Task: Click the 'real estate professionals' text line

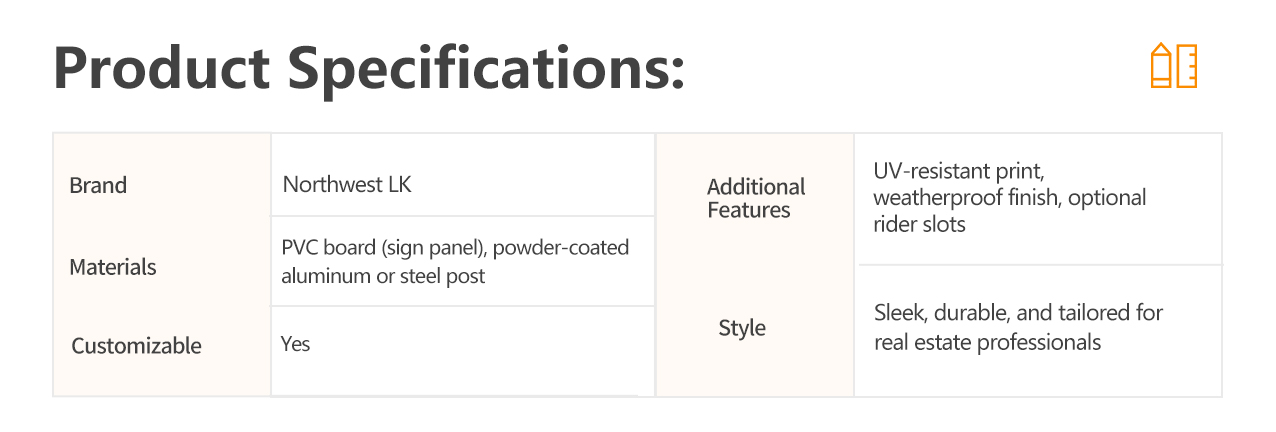Action: coord(987,342)
